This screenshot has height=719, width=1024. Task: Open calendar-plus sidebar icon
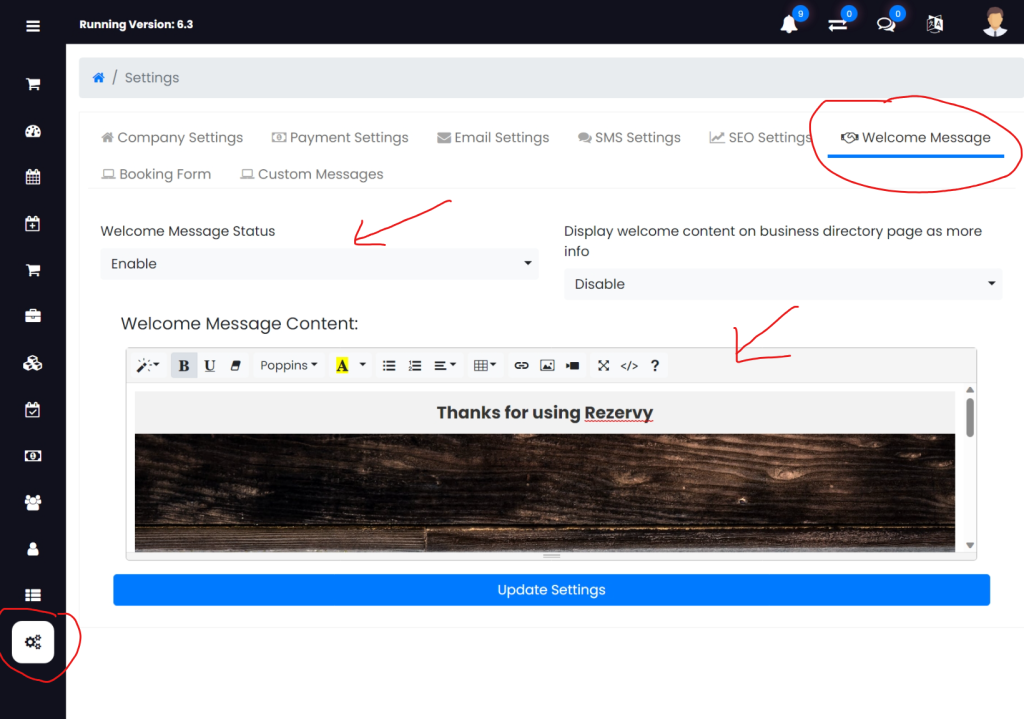coord(33,223)
